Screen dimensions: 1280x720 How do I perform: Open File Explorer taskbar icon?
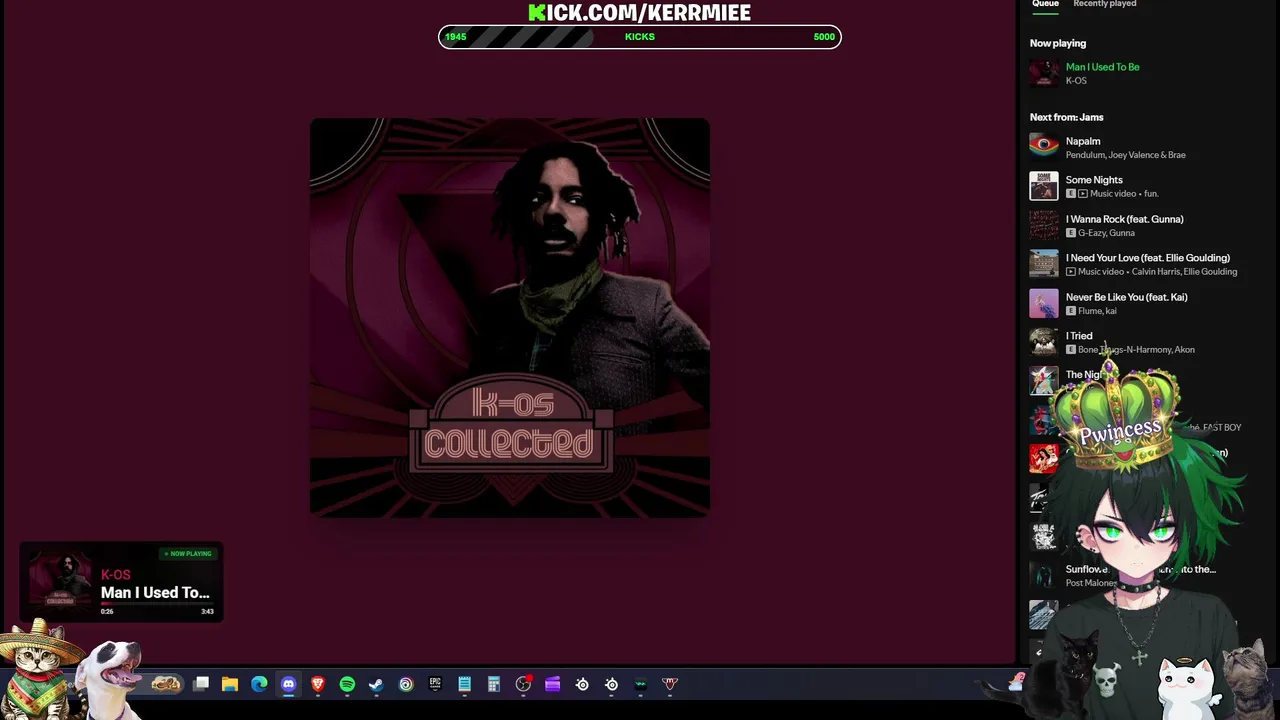pyautogui.click(x=230, y=684)
